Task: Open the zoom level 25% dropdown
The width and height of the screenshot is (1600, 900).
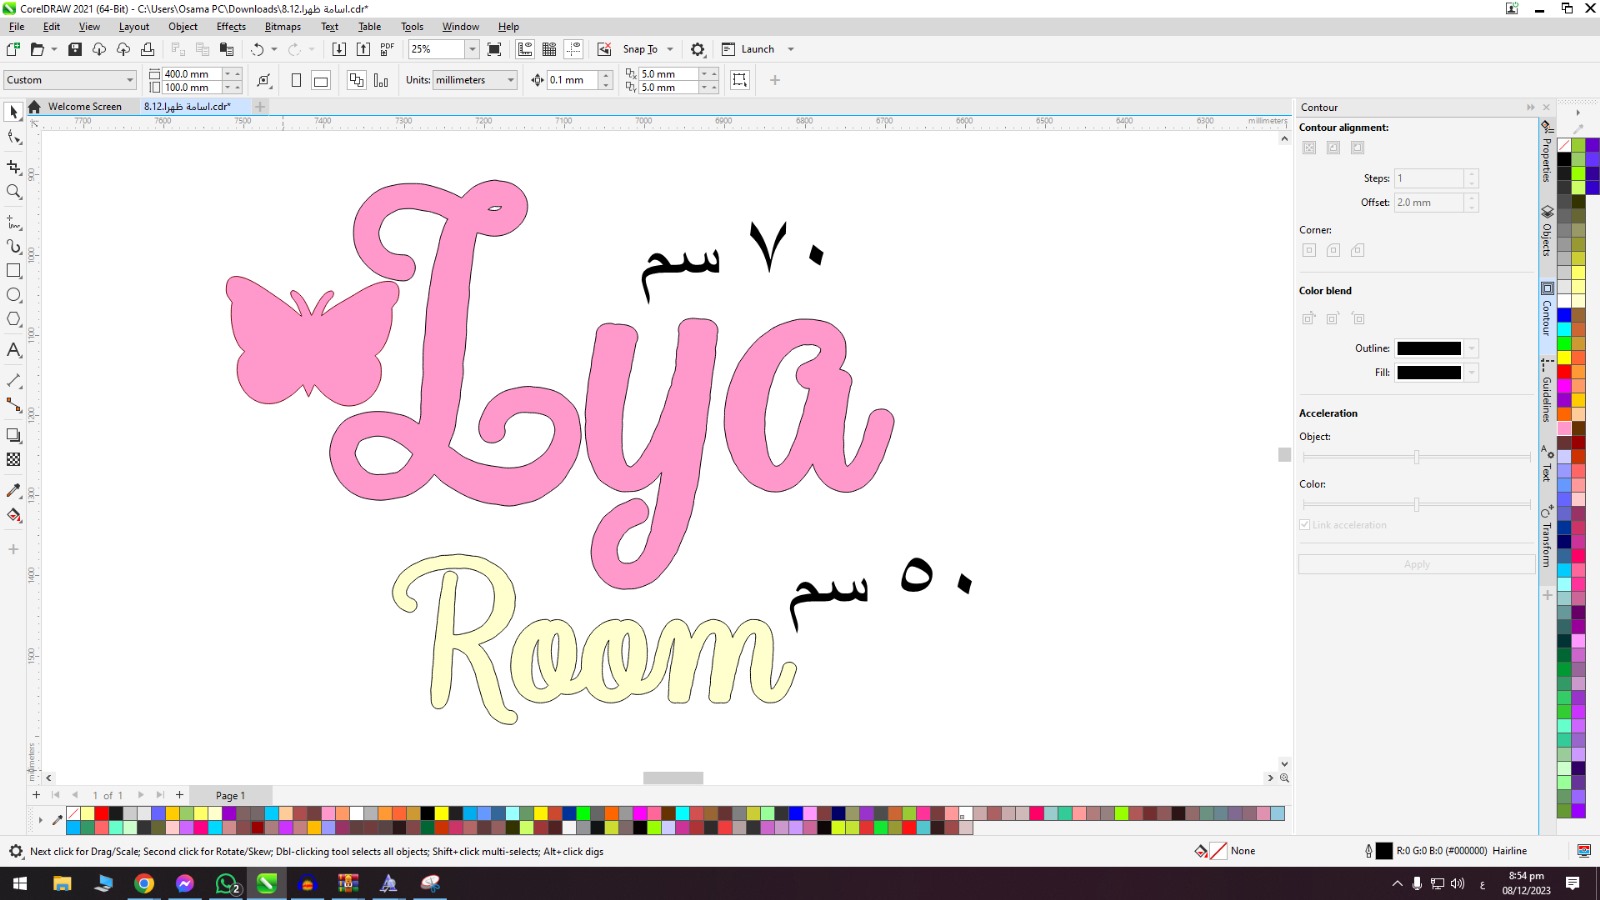Action: point(472,49)
